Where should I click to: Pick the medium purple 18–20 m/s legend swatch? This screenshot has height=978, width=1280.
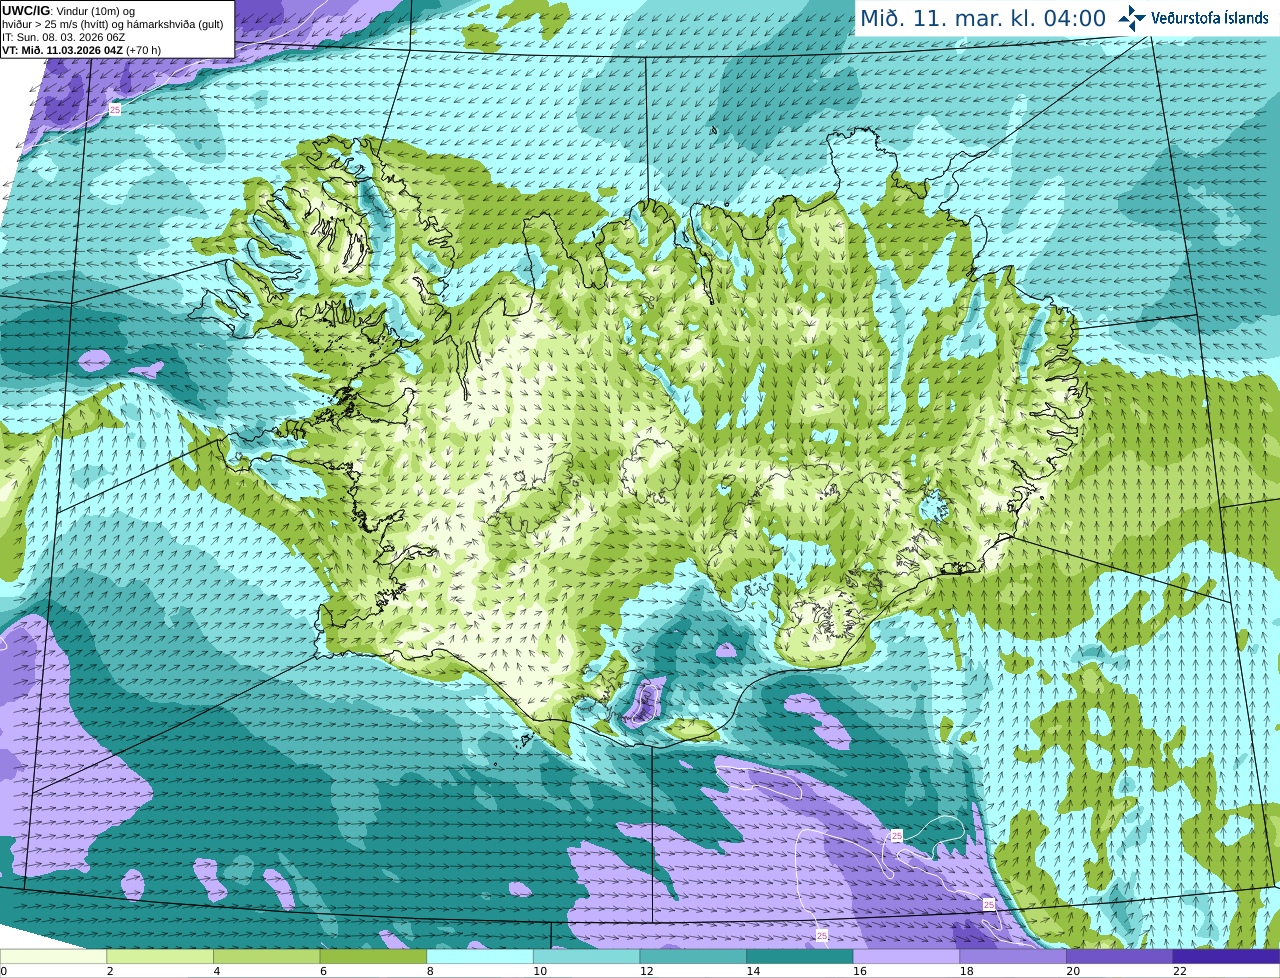click(1013, 956)
